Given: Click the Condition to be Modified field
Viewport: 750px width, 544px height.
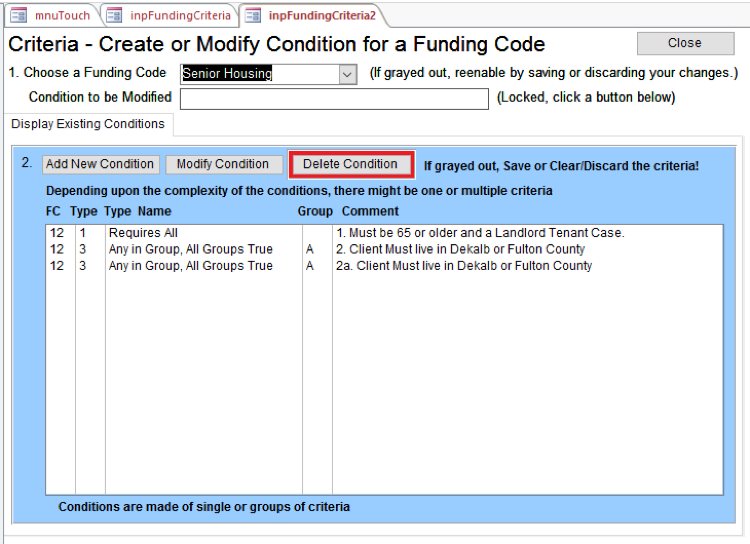Looking at the screenshot, I should pyautogui.click(x=334, y=98).
